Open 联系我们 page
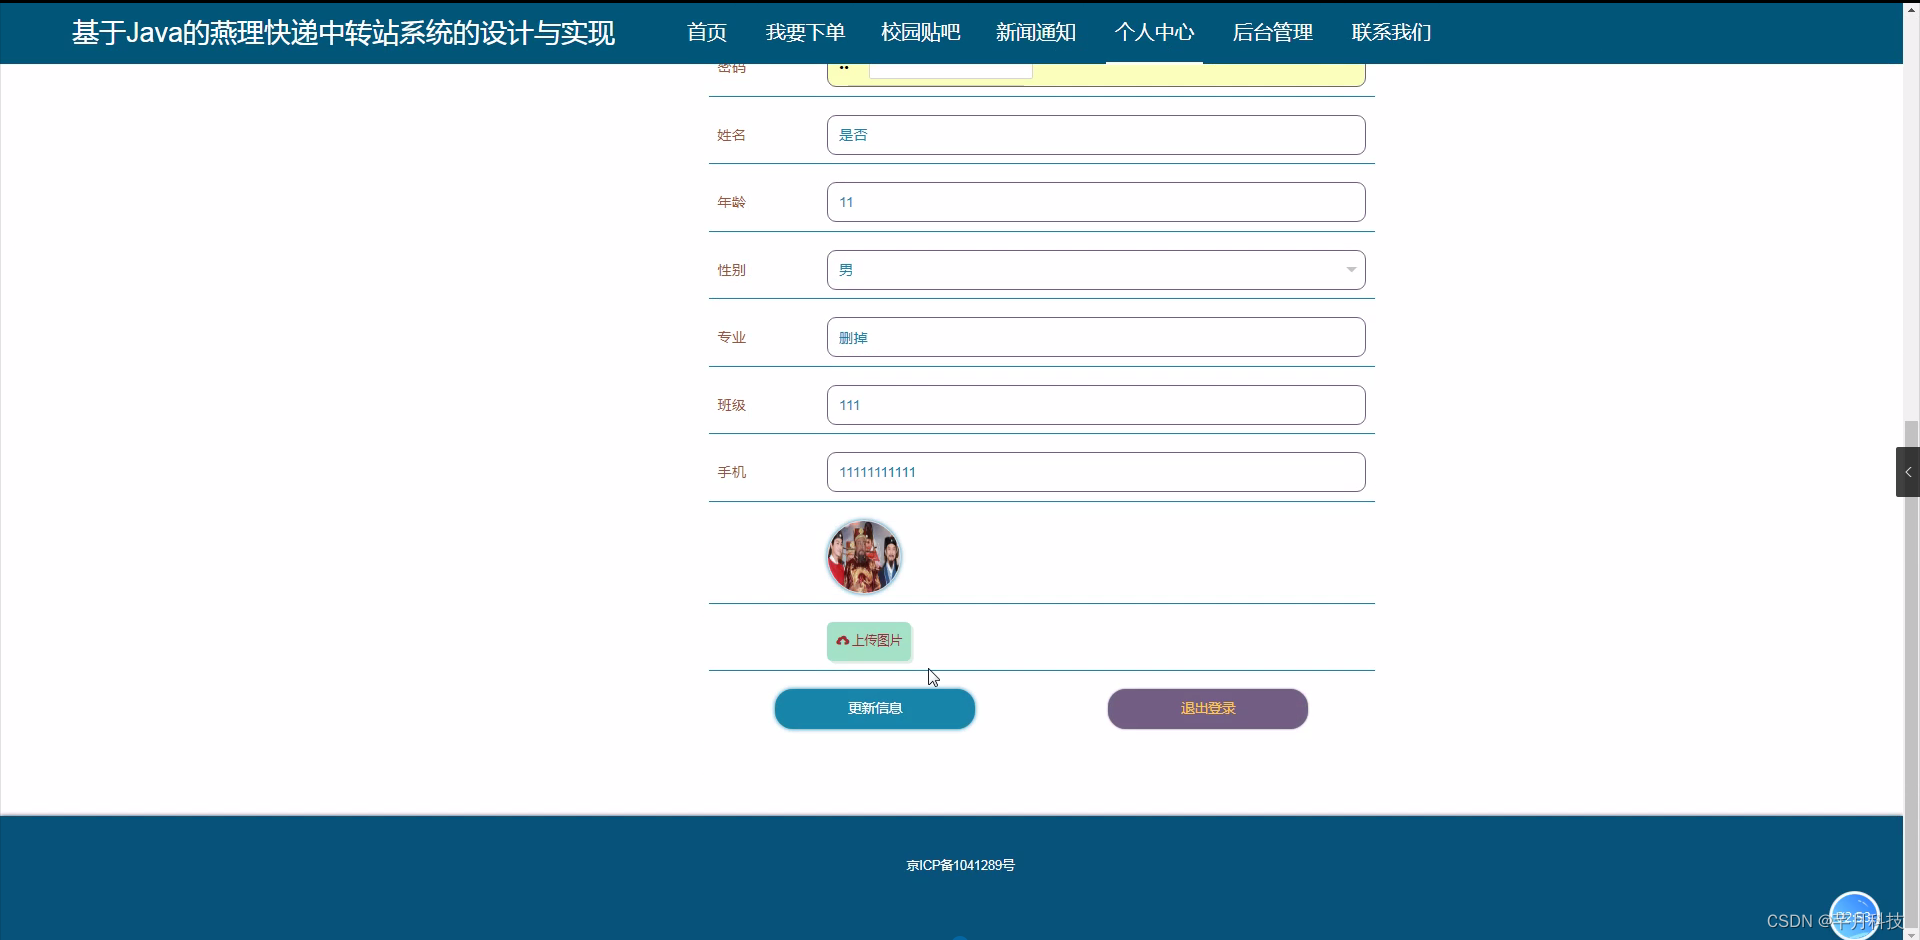 1391,32
